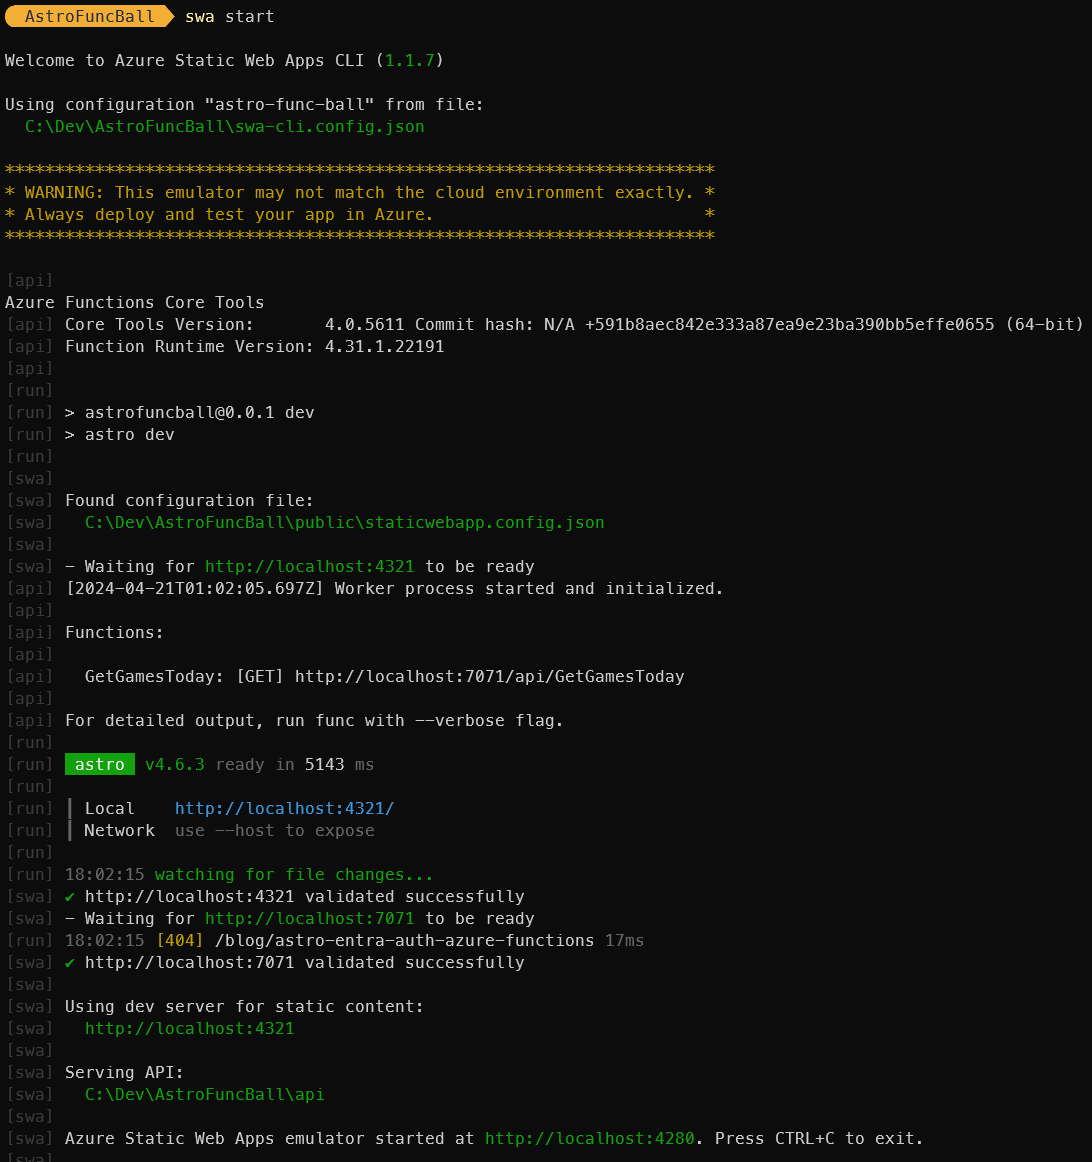Click the 'Serving API:' label

124,1073
